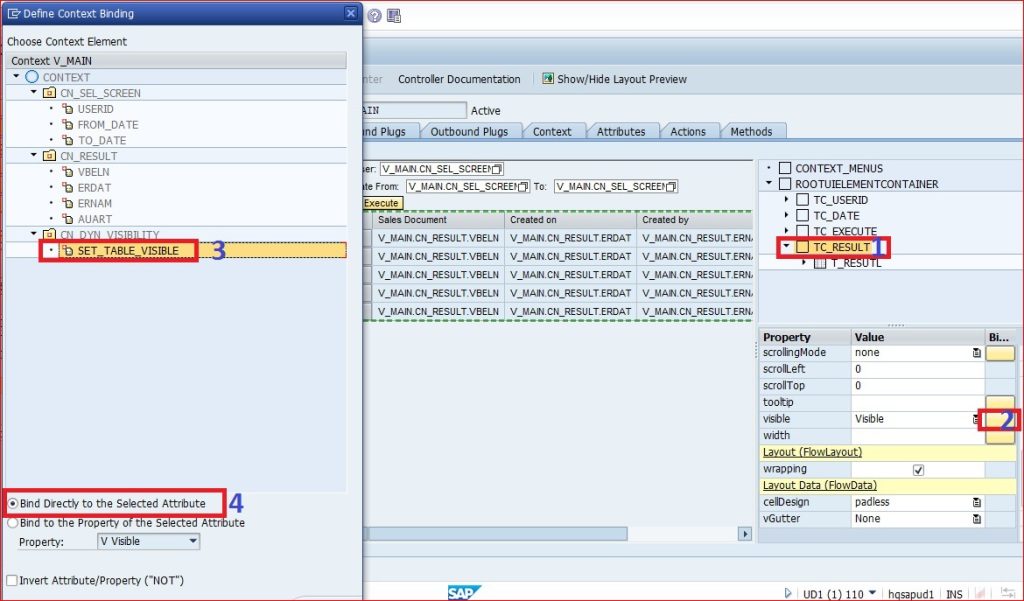Click the ERDAT attribute icon

(x=67, y=187)
